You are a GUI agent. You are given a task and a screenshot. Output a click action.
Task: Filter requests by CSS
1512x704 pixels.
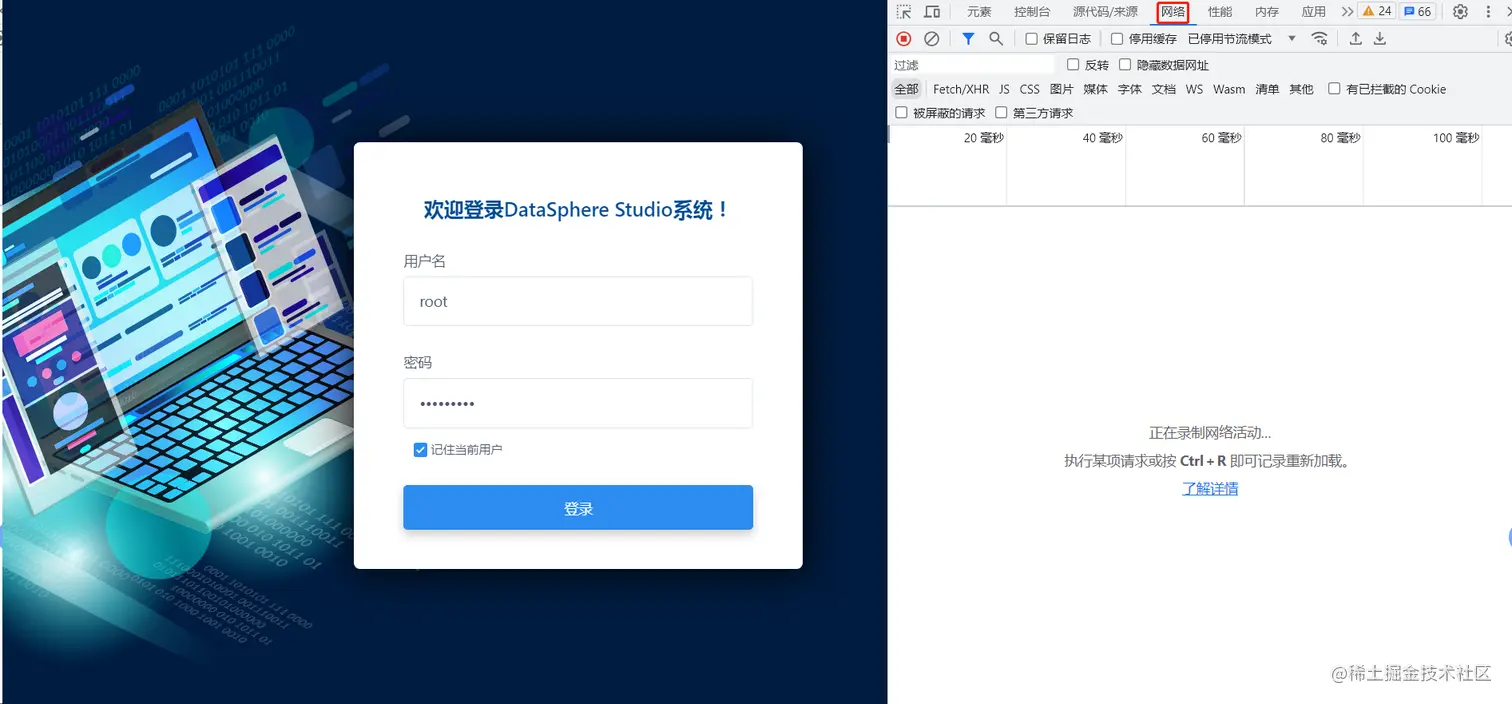1030,89
